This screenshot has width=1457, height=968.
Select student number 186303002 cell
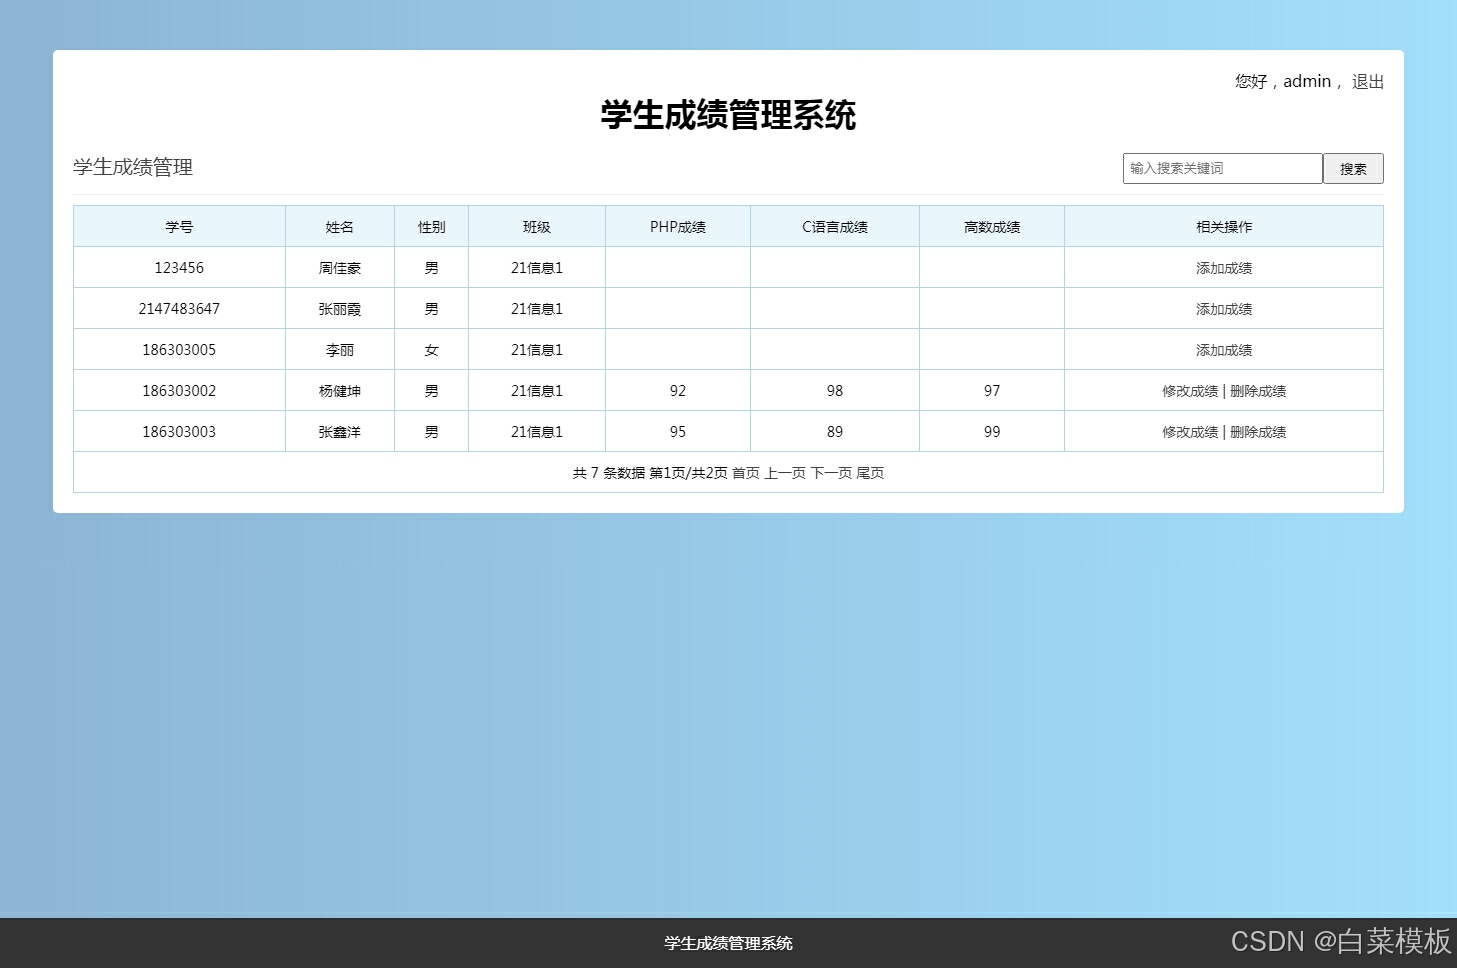pyautogui.click(x=179, y=391)
